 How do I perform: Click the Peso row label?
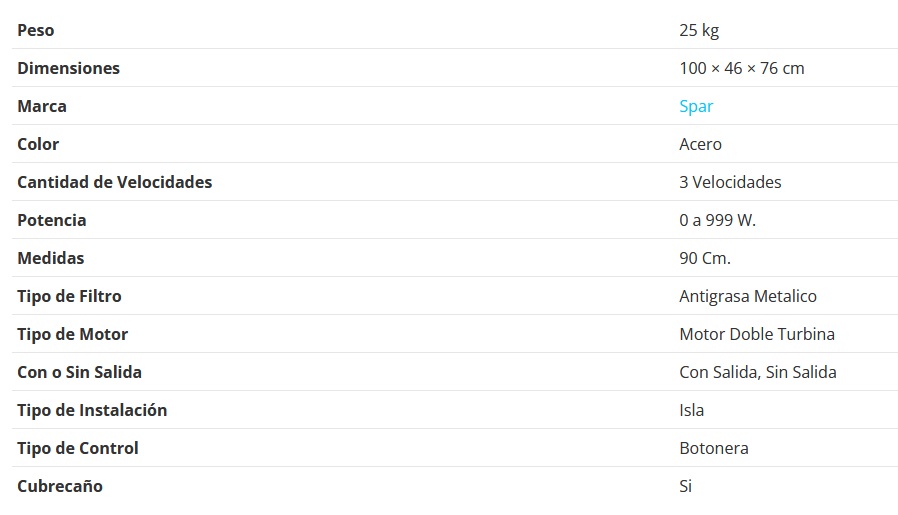point(36,30)
